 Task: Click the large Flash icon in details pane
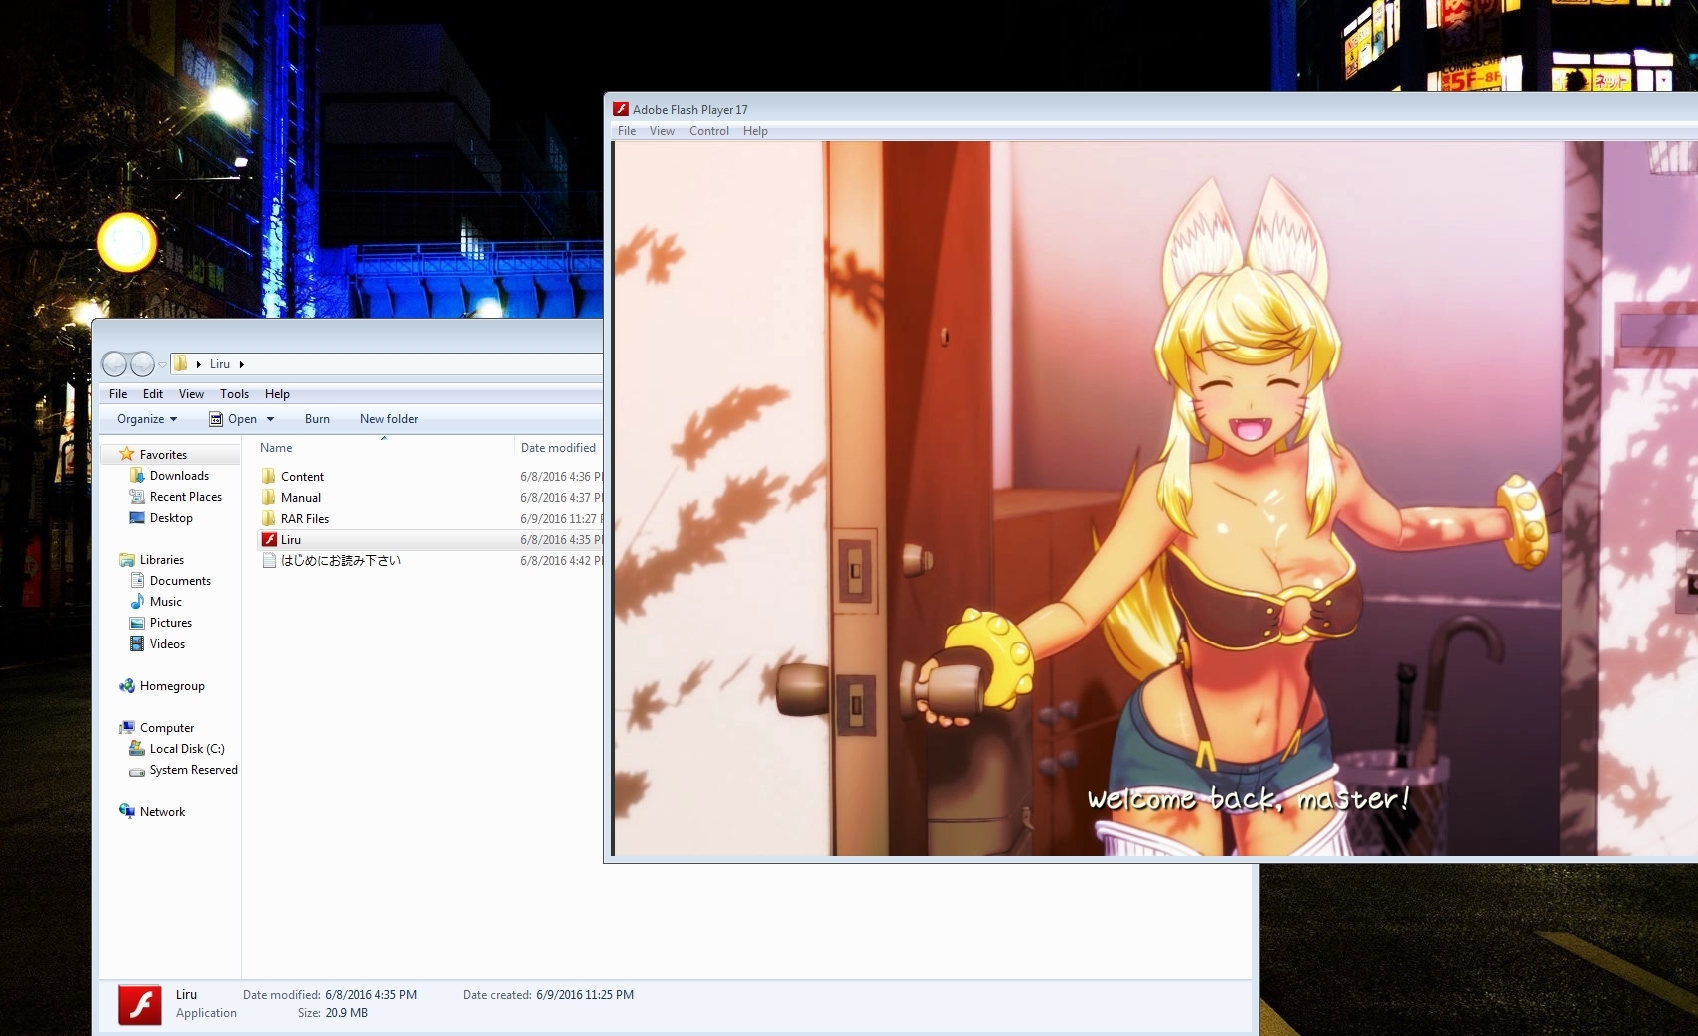pyautogui.click(x=140, y=1005)
